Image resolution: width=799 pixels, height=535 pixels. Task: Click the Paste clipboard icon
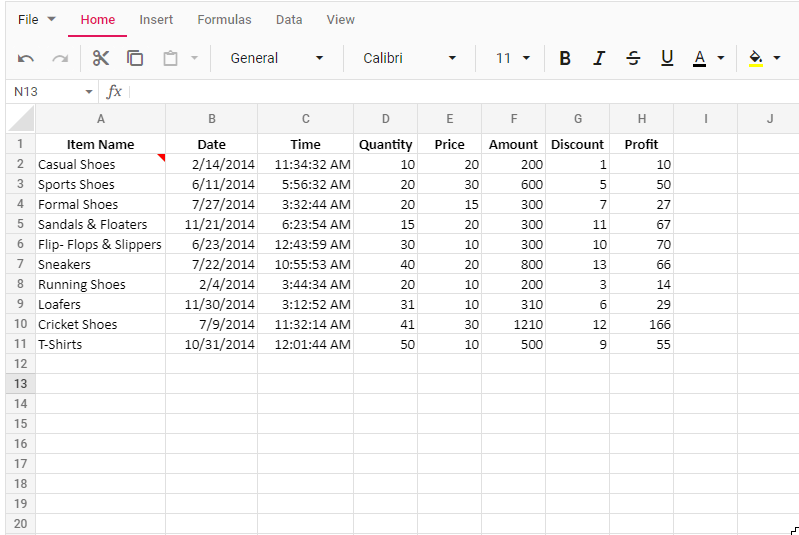(170, 59)
